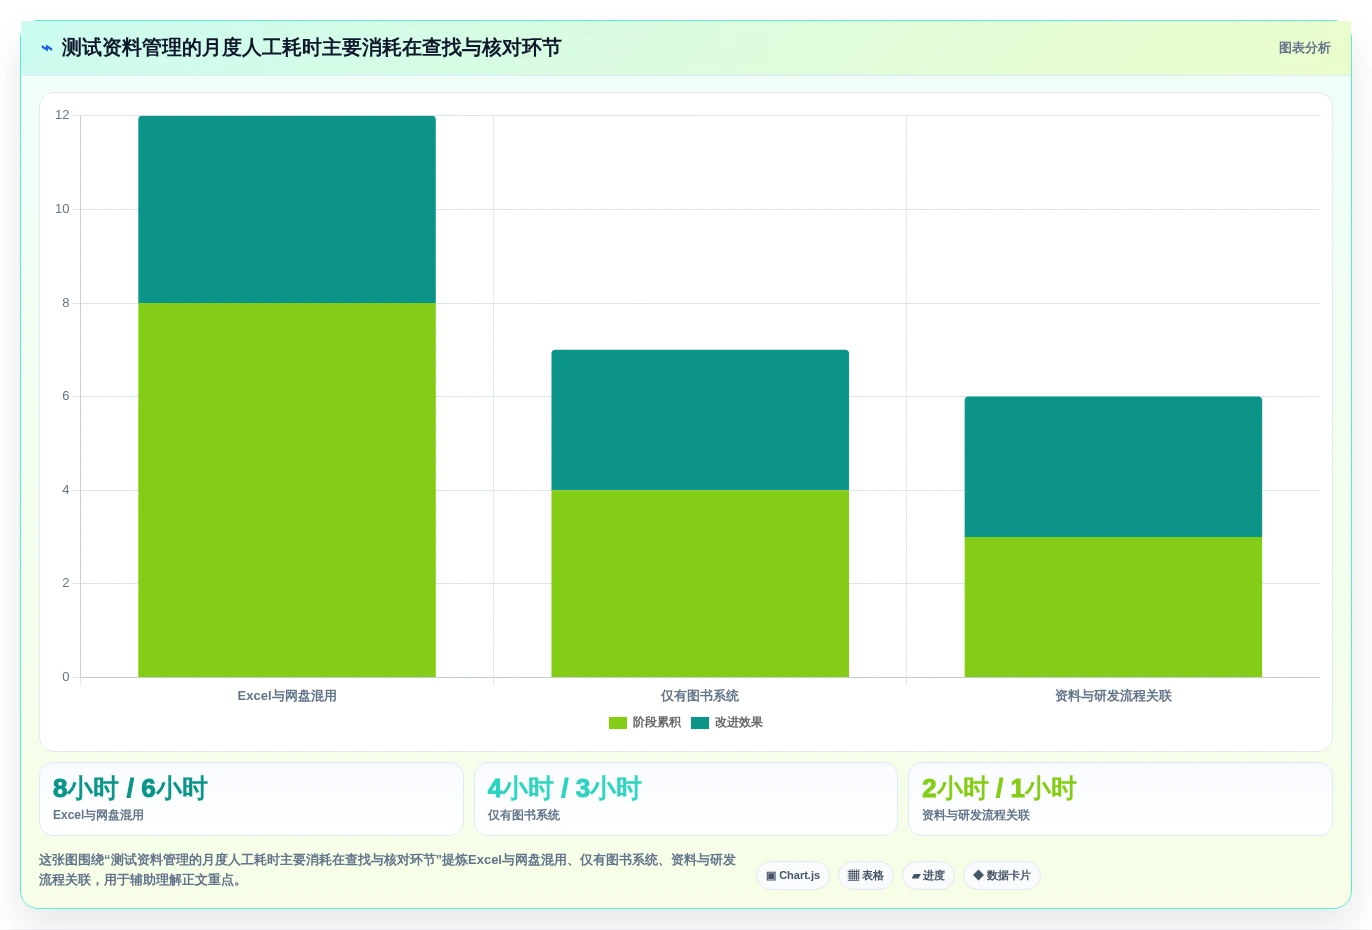Image resolution: width=1372 pixels, height=930 pixels.
Task: Click the blue lightning icon beside the title
Action: 46,48
